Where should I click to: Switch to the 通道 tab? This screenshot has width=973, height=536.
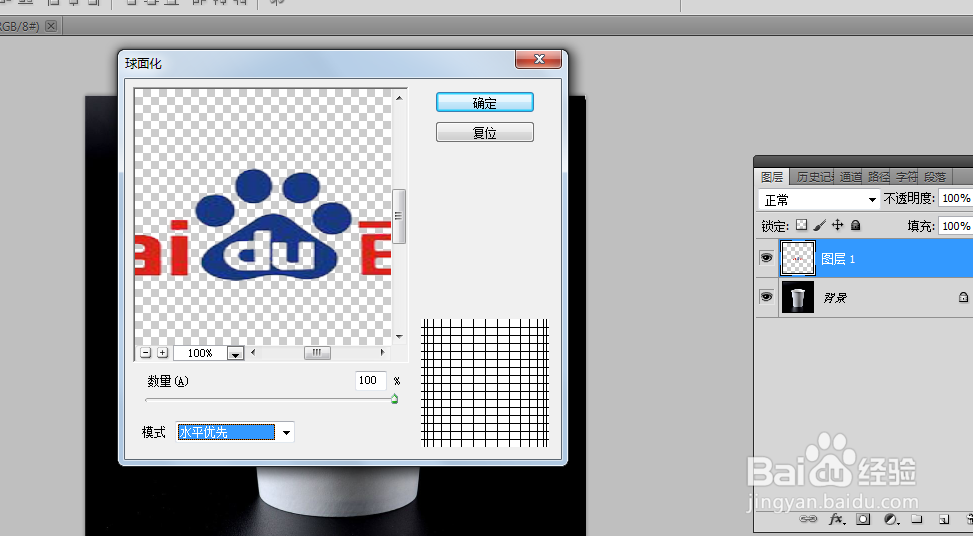click(850, 177)
